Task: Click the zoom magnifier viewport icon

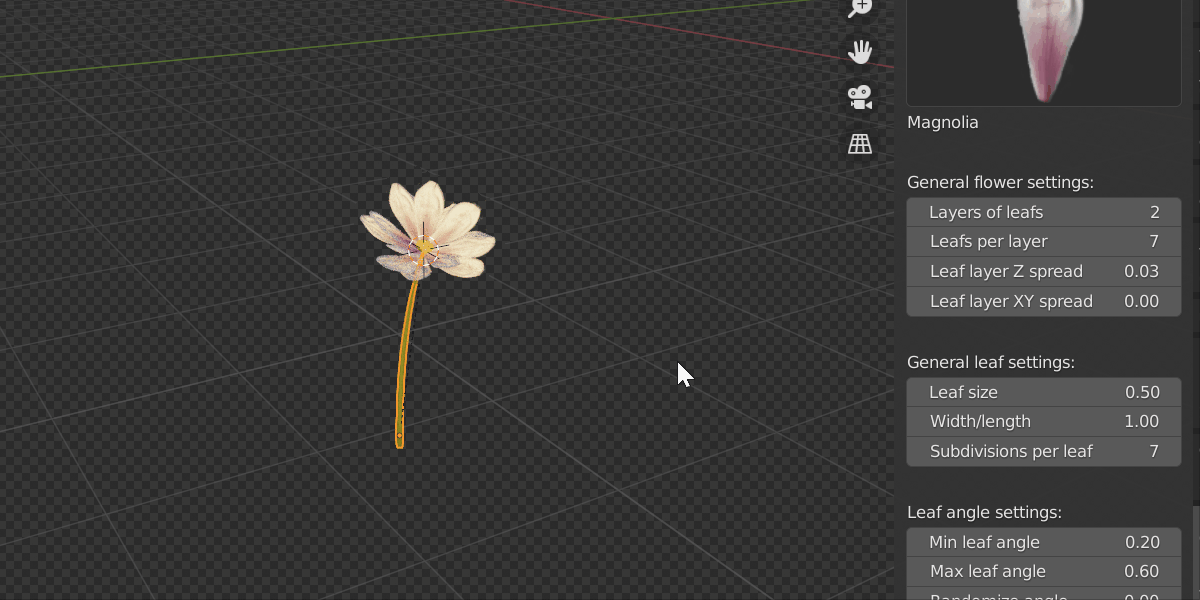Action: (860, 8)
